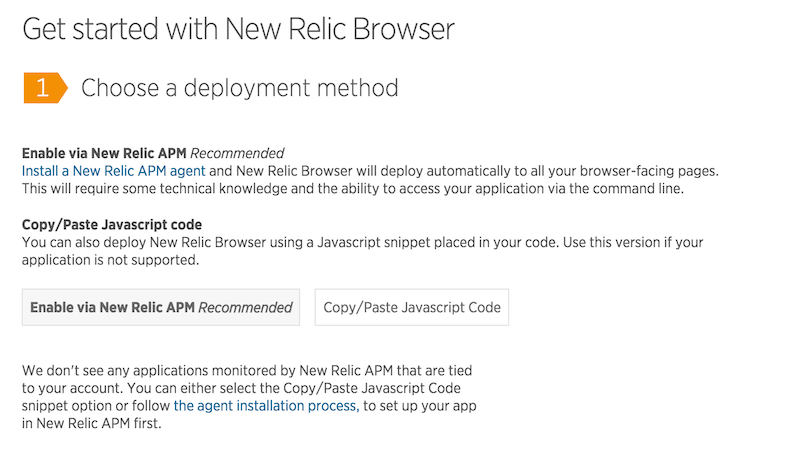The height and width of the screenshot is (451, 800).
Task: Click the orange step 1 arrow badge
Action: point(45,88)
